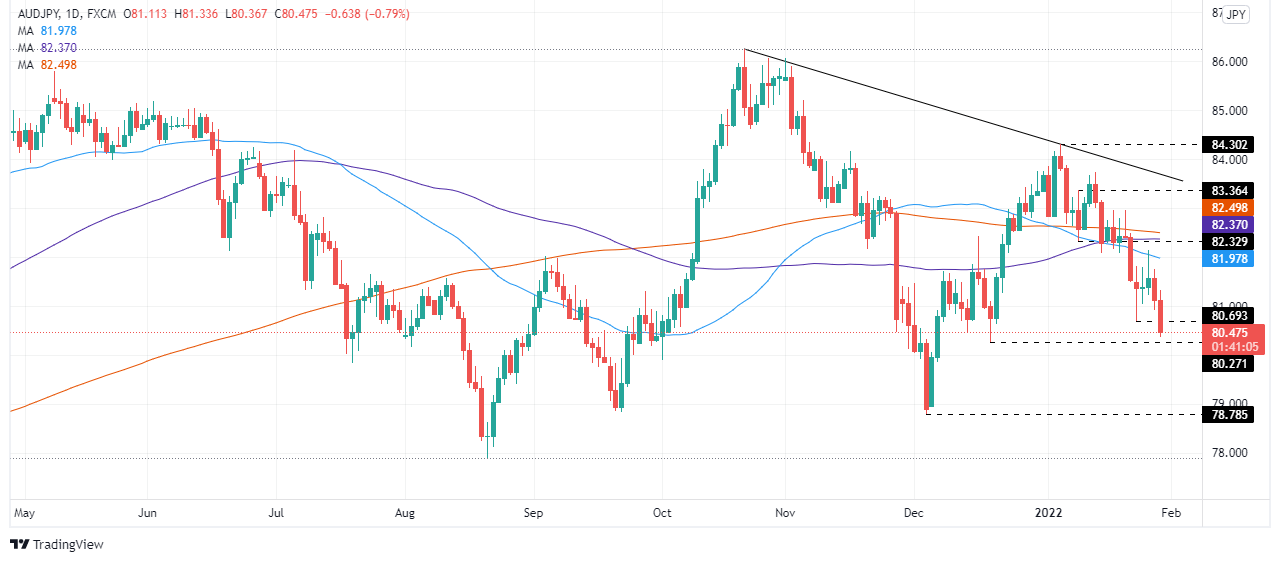Select the 78.785 price level label
1280x562 pixels.
1231,414
